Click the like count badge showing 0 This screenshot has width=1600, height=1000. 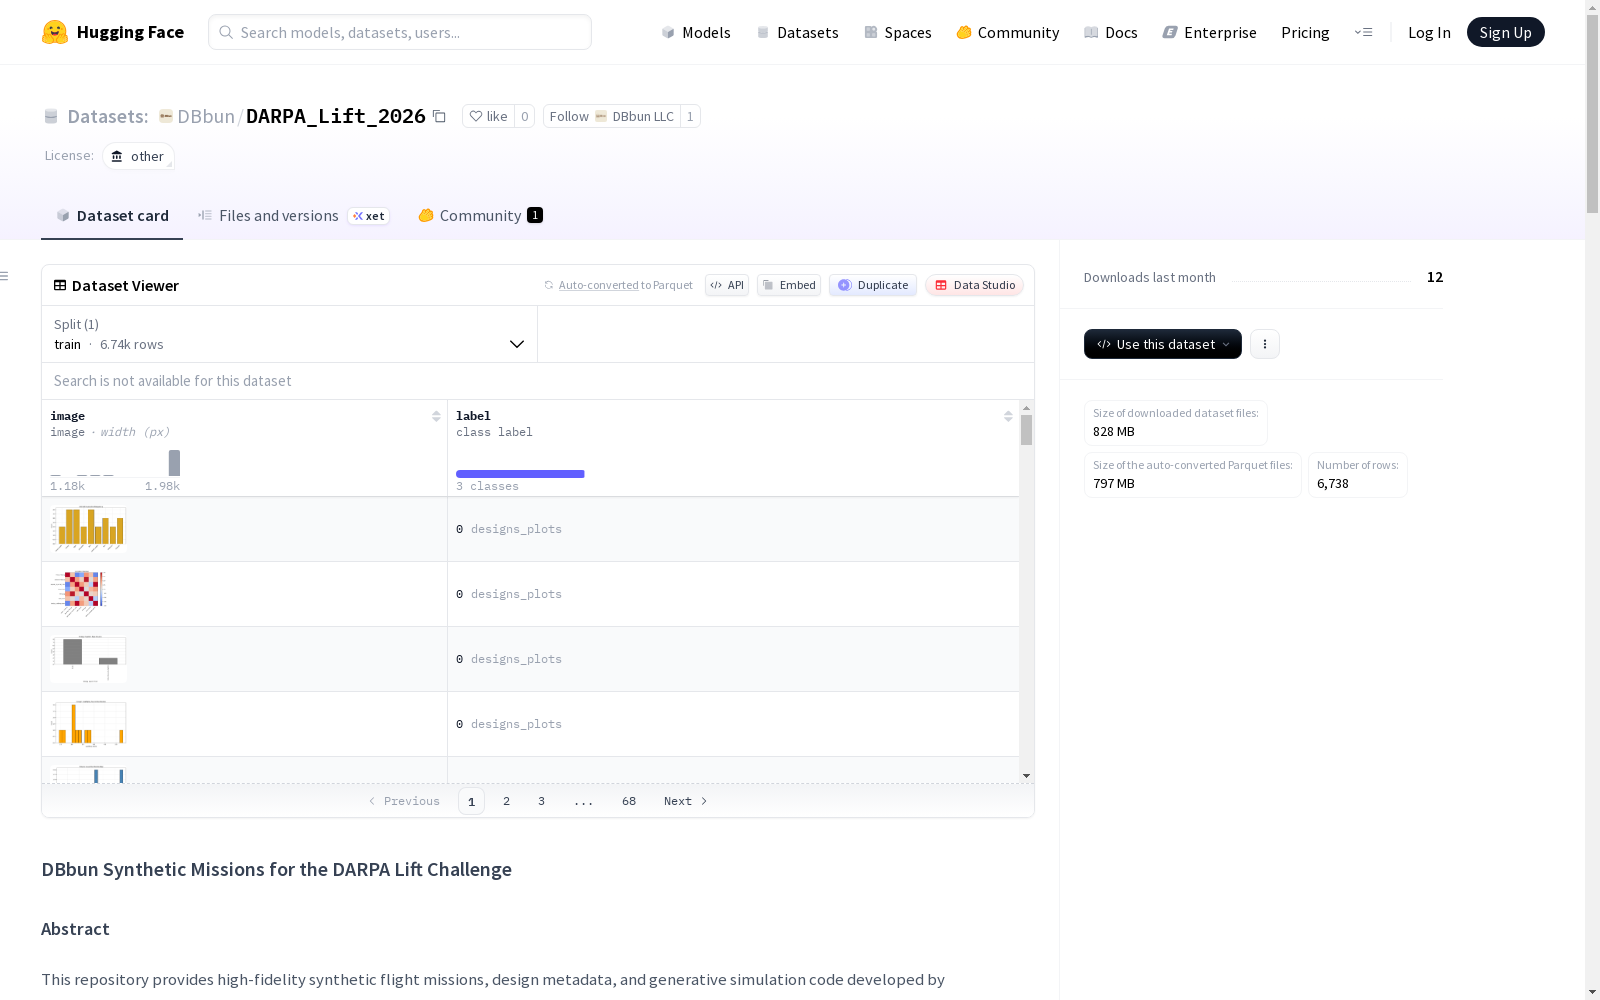point(524,116)
